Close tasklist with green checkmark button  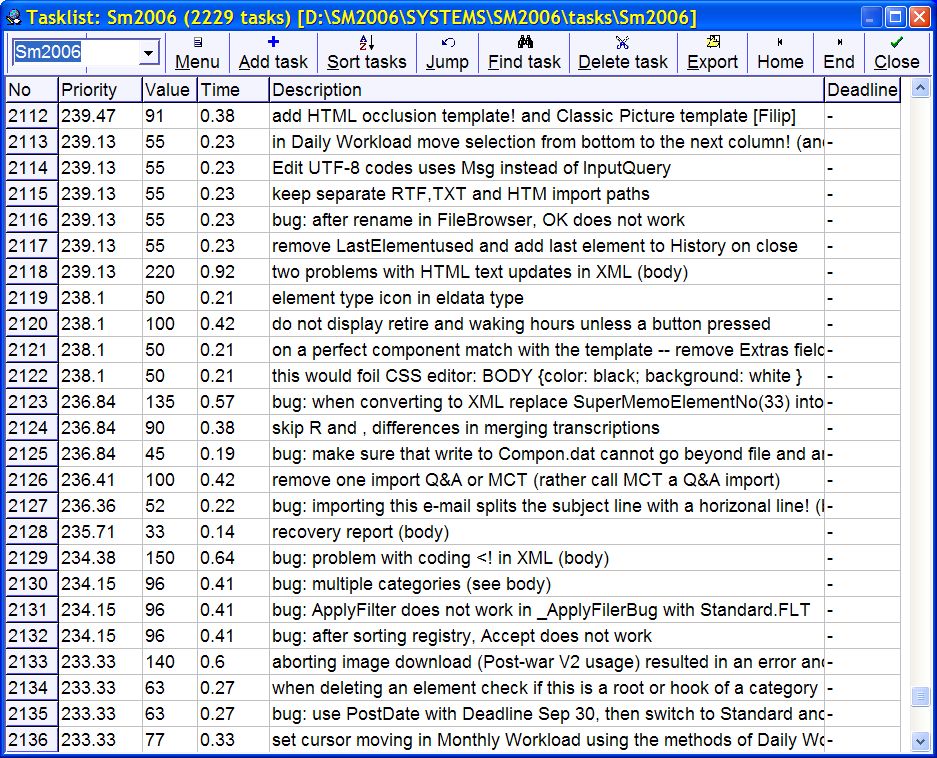896,42
